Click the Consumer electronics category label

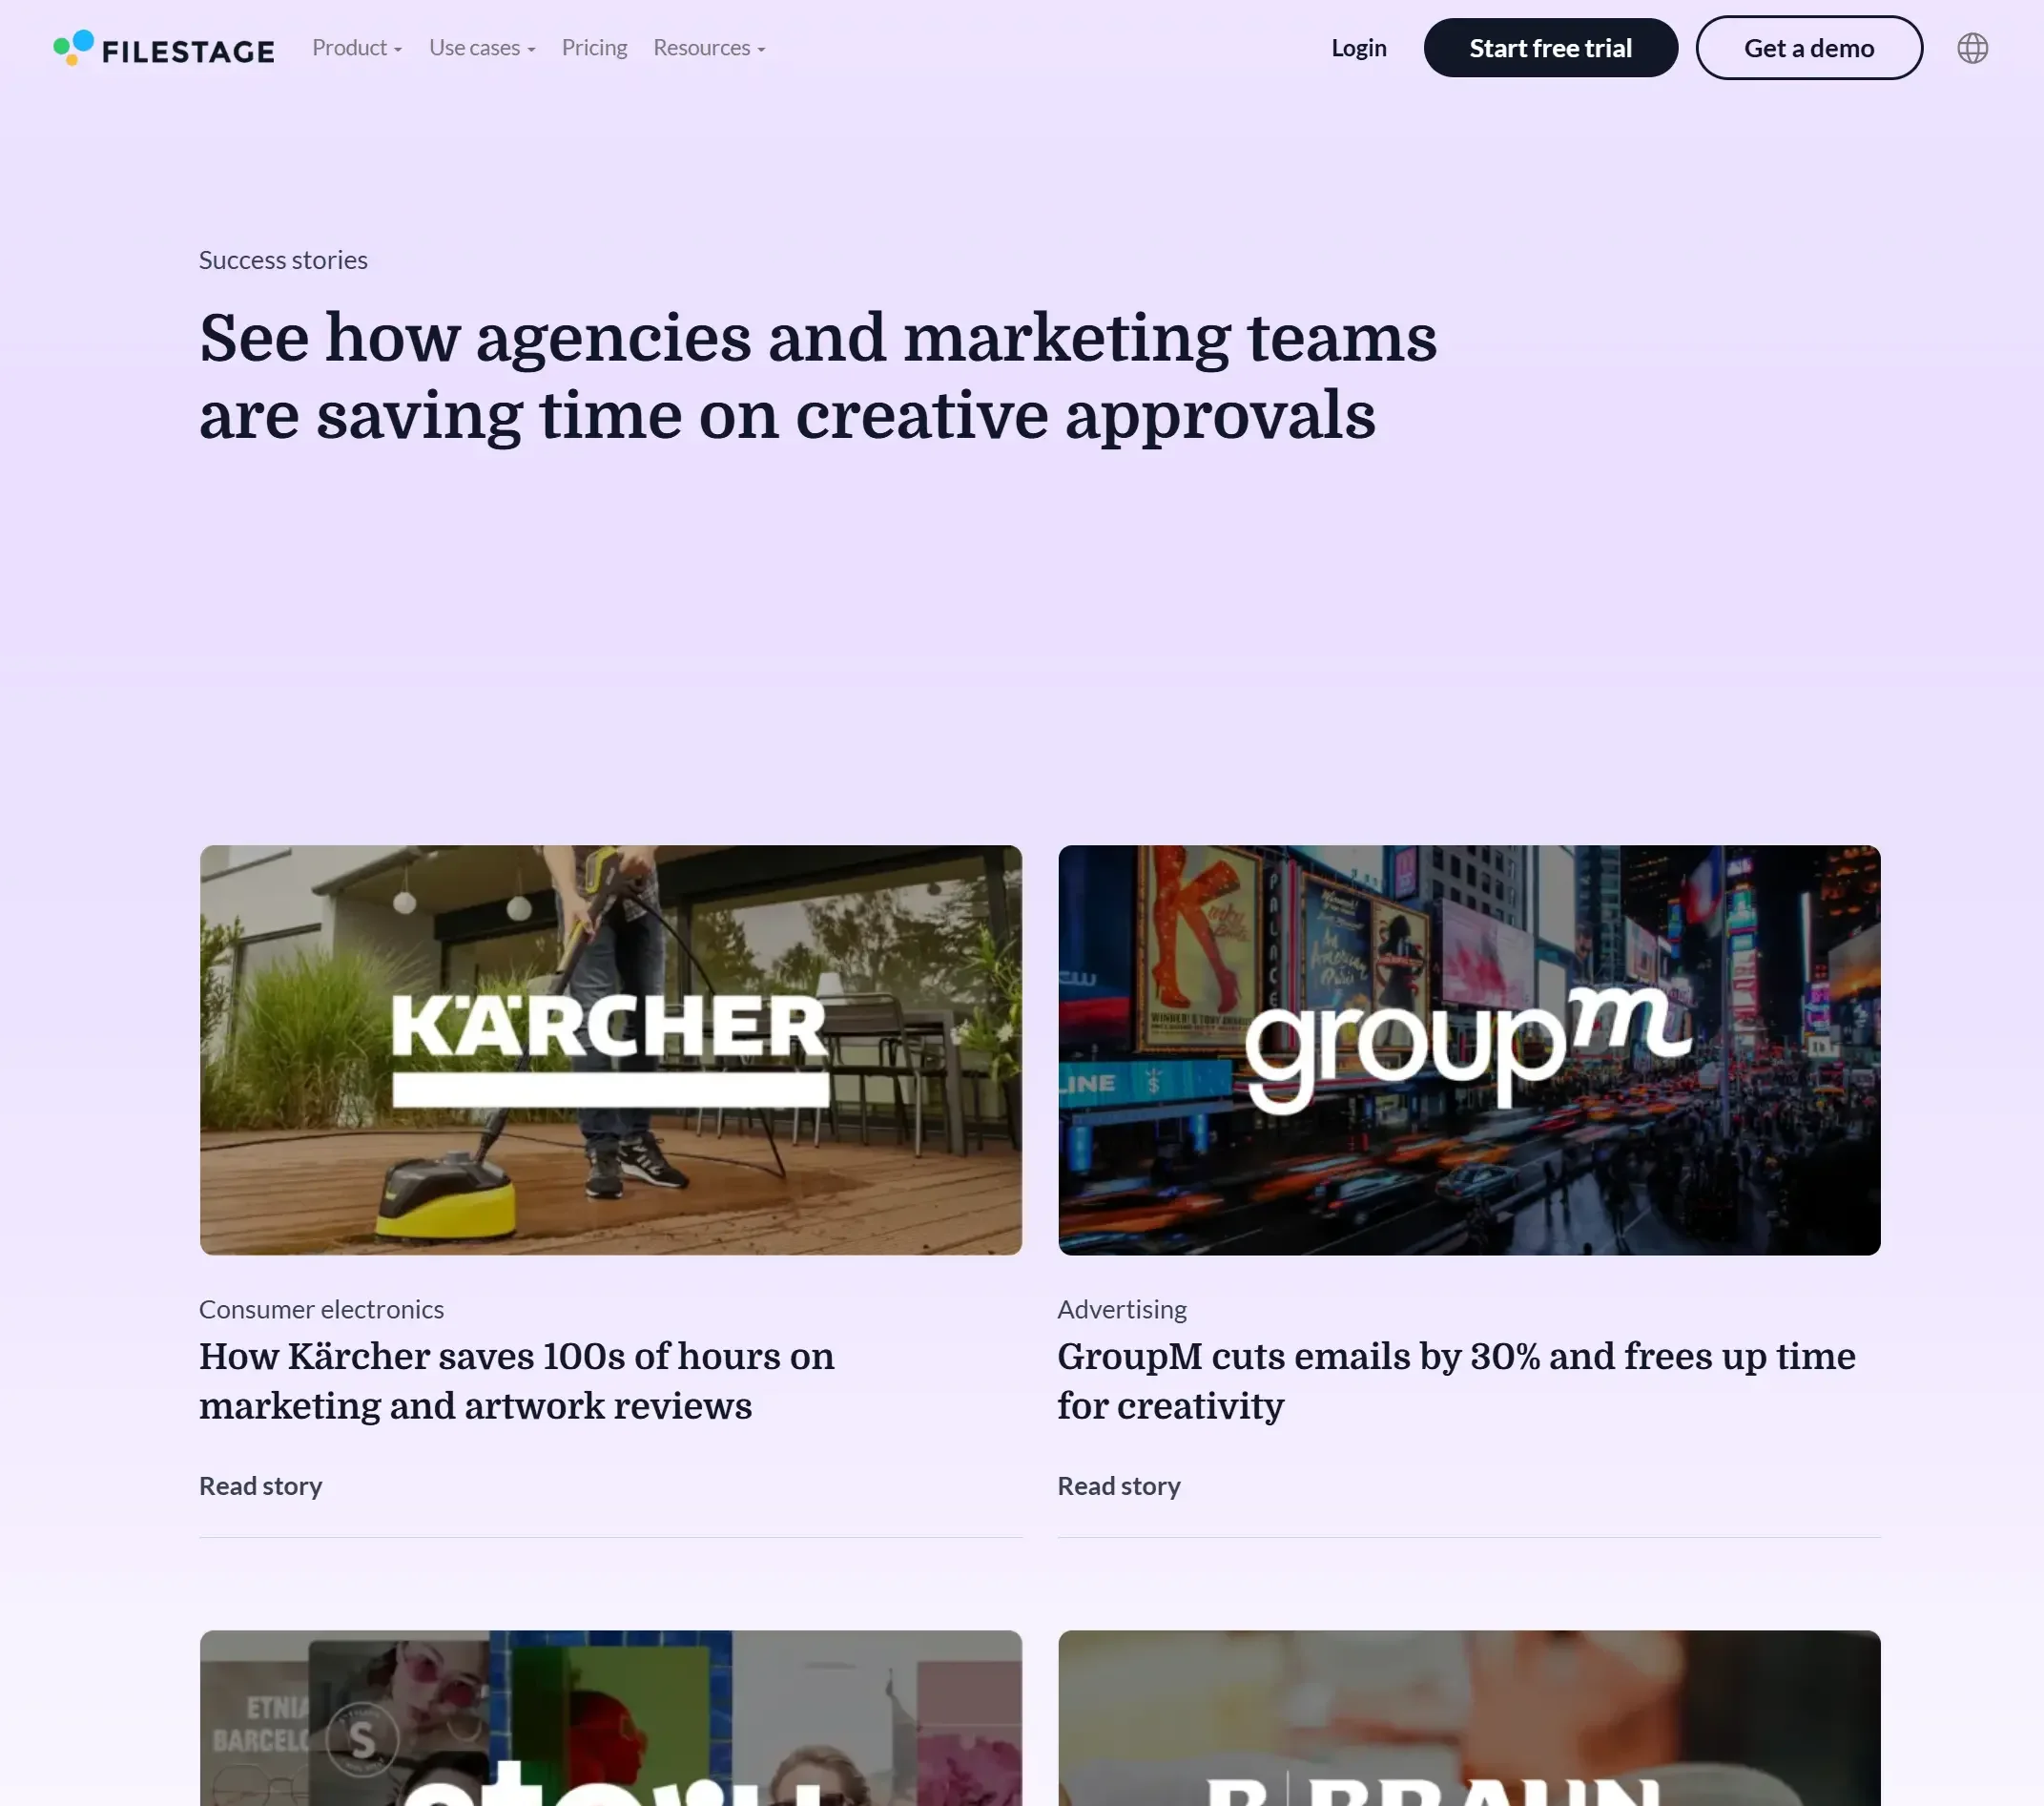(321, 1309)
